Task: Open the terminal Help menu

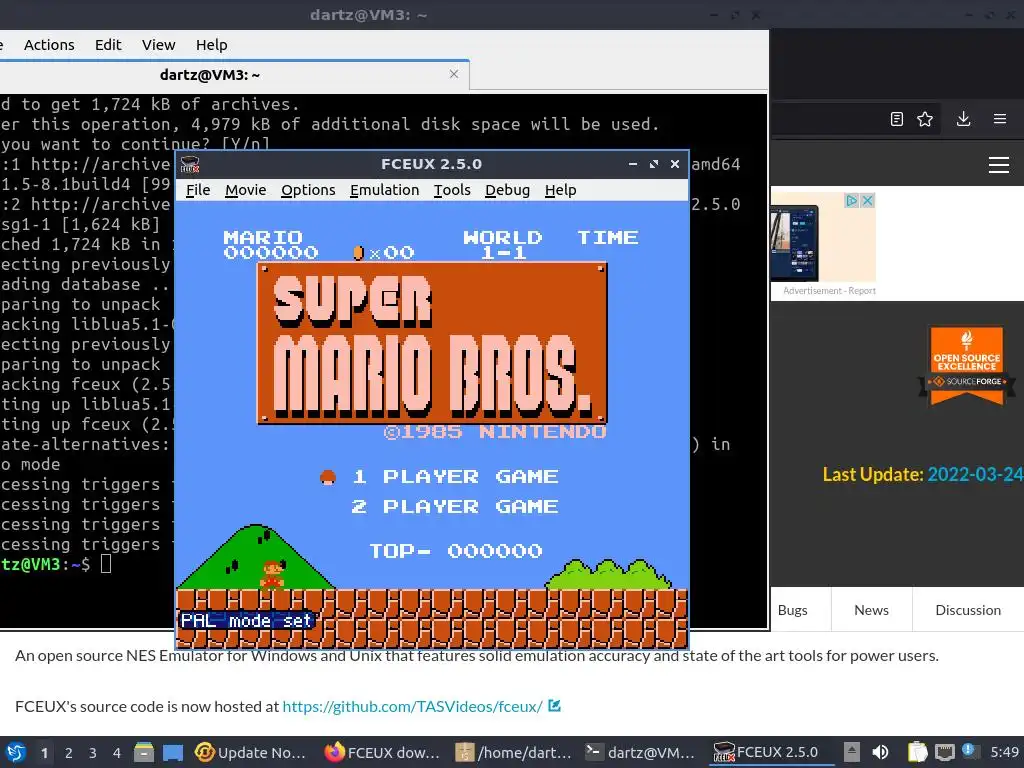Action: pyautogui.click(x=212, y=45)
